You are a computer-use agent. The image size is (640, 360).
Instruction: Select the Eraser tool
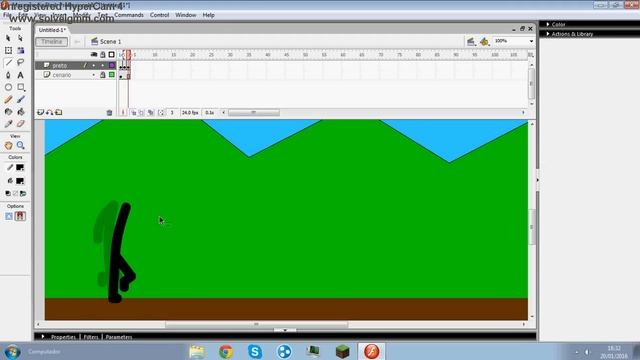tap(20, 124)
